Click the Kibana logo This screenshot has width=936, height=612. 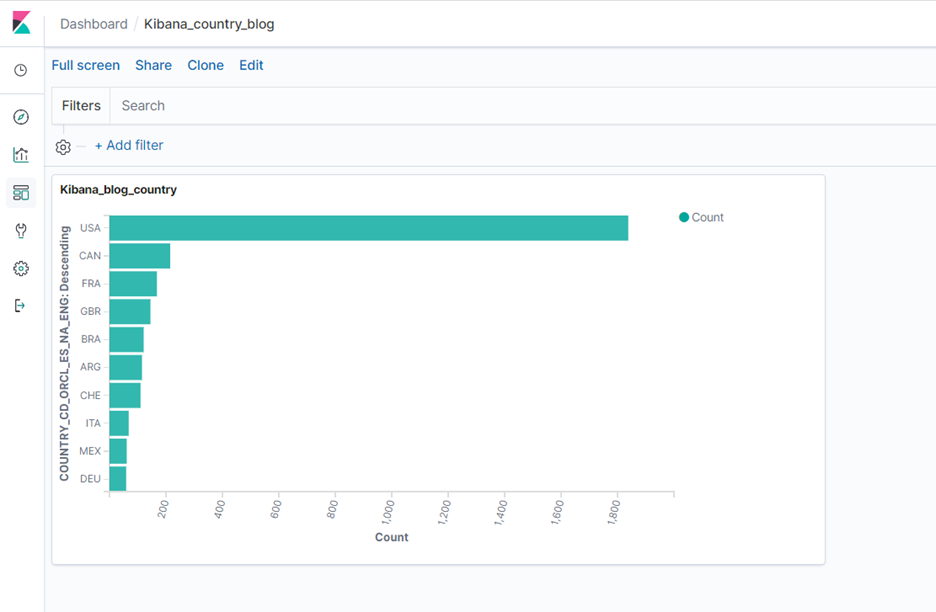(x=21, y=23)
